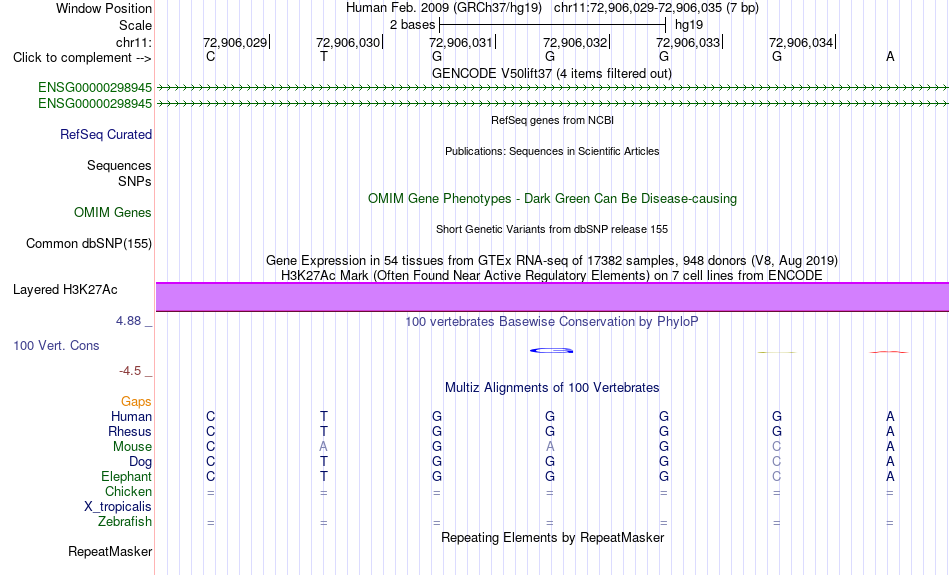The image size is (950, 575).
Task: Open the OMIM Genes track label
Action: tap(113, 212)
